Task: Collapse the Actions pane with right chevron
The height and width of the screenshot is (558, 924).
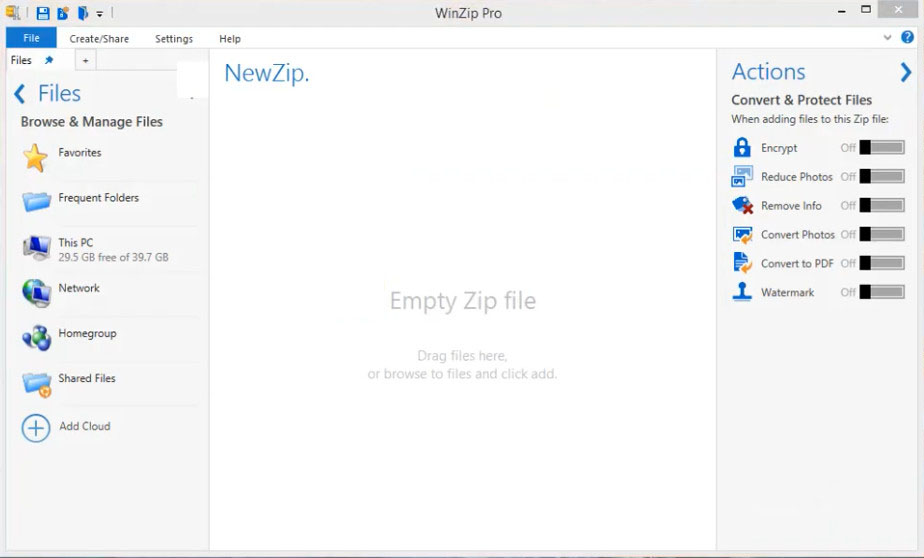Action: click(x=906, y=72)
